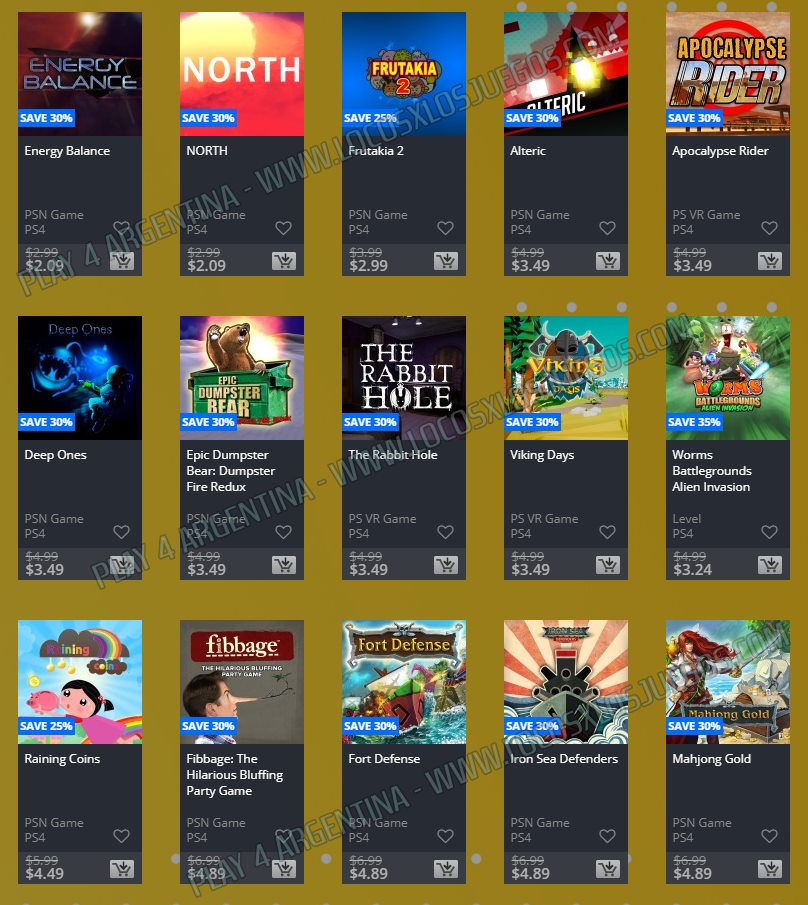Image resolution: width=808 pixels, height=905 pixels.
Task: Open the Deep Ones cover image
Action: click(x=80, y=378)
